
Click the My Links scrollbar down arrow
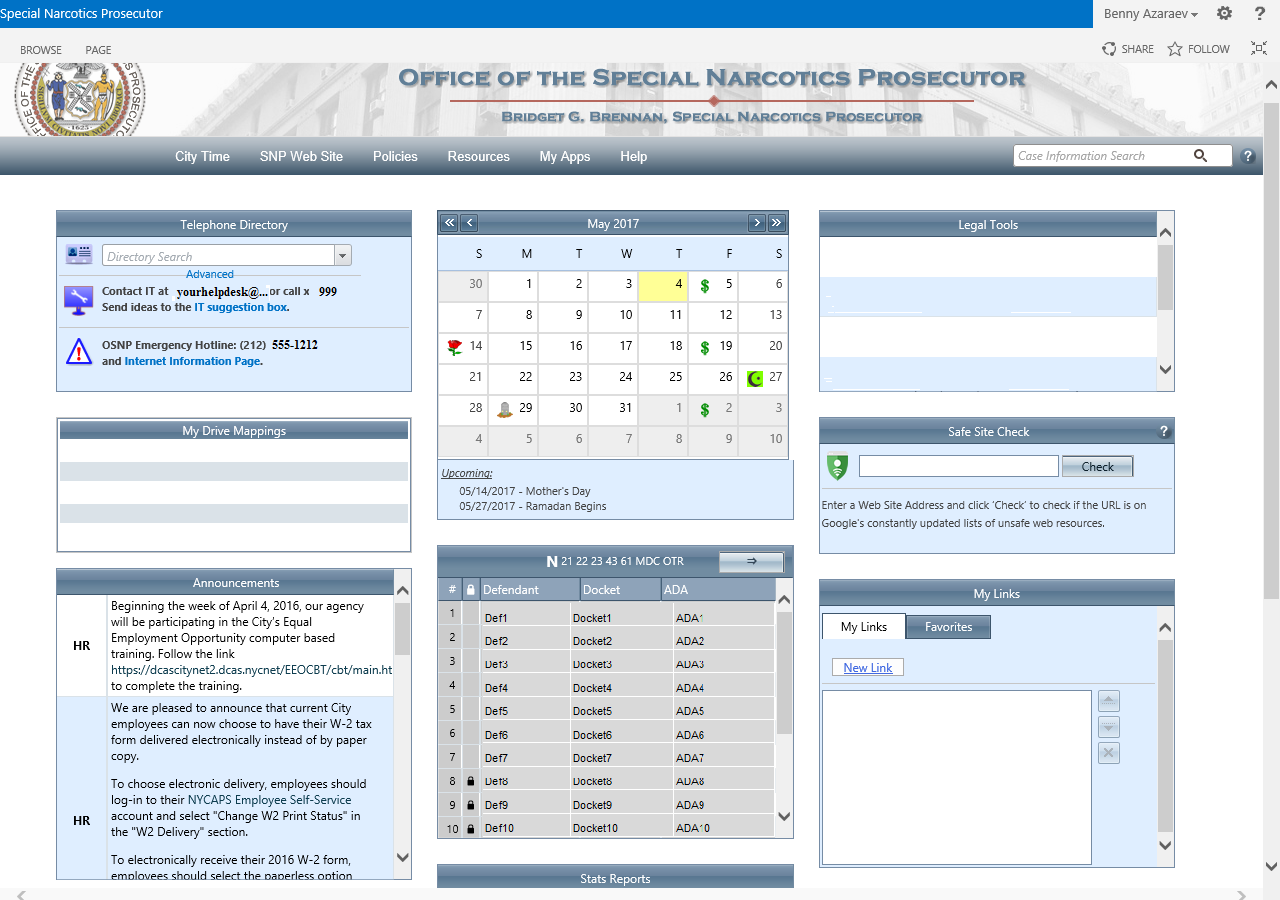1165,845
